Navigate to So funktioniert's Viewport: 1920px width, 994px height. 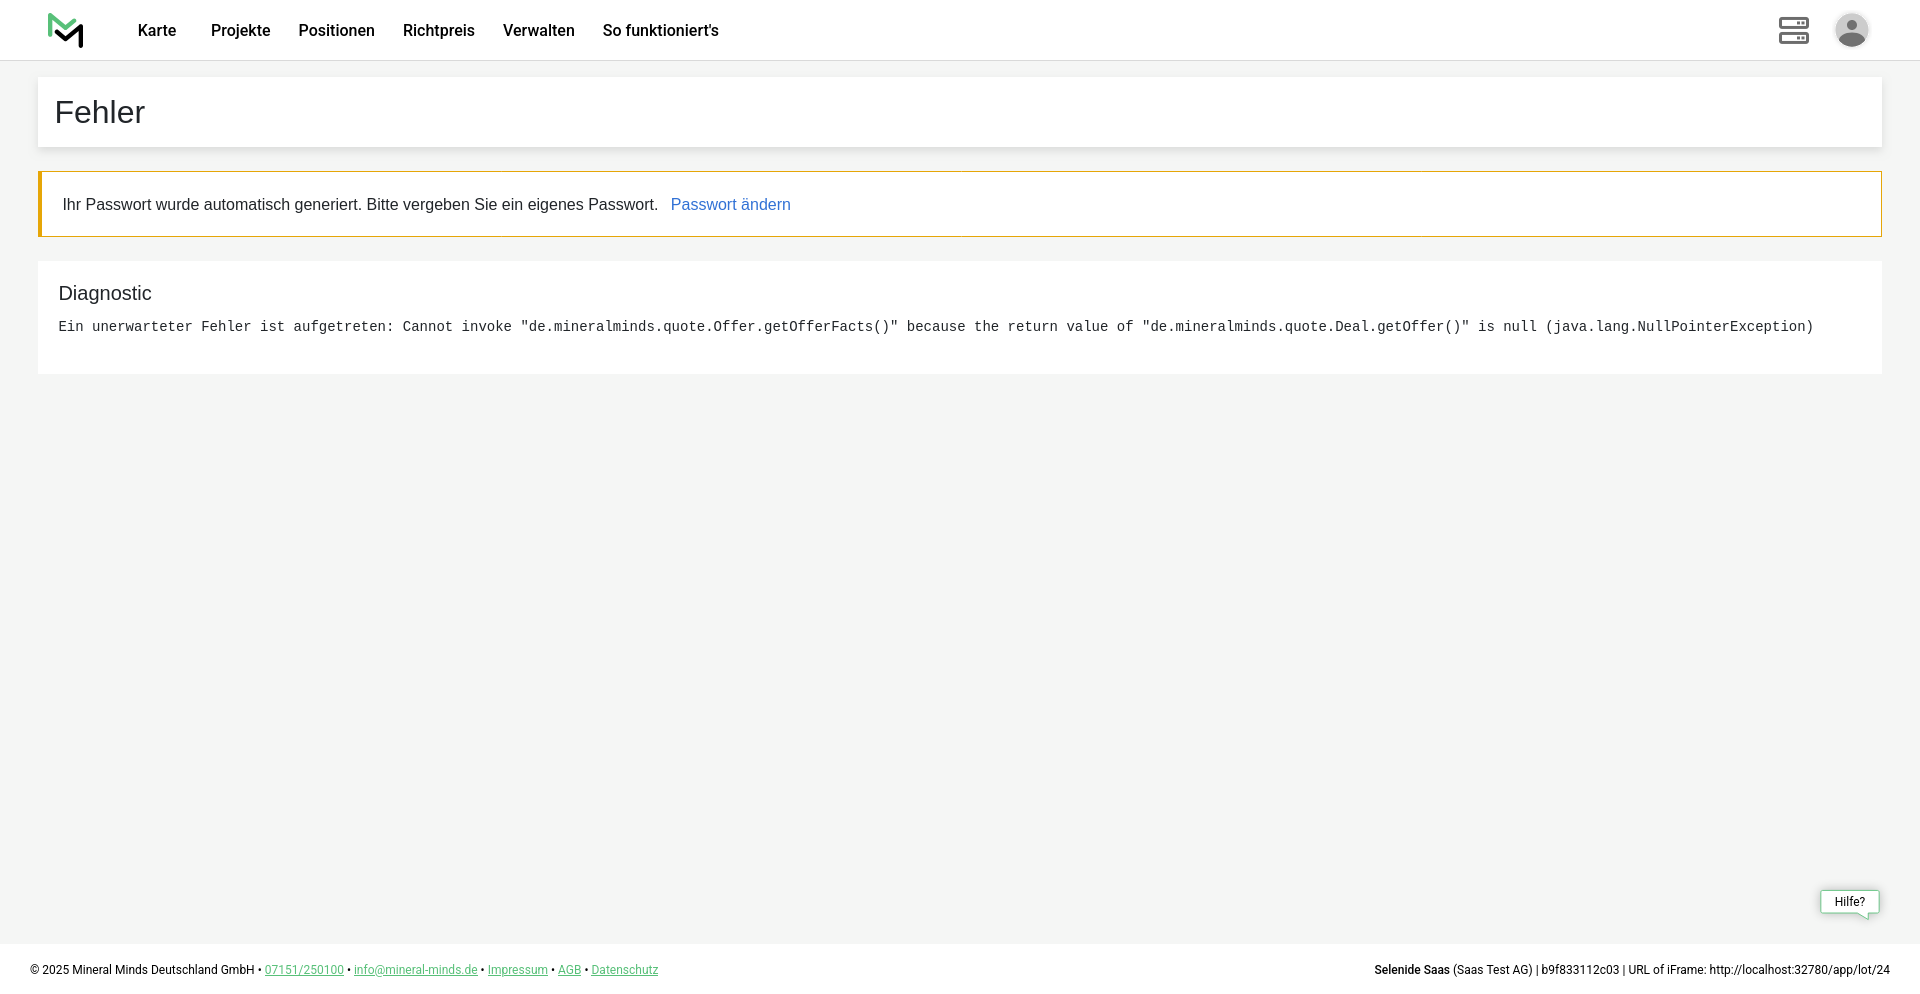click(x=660, y=31)
